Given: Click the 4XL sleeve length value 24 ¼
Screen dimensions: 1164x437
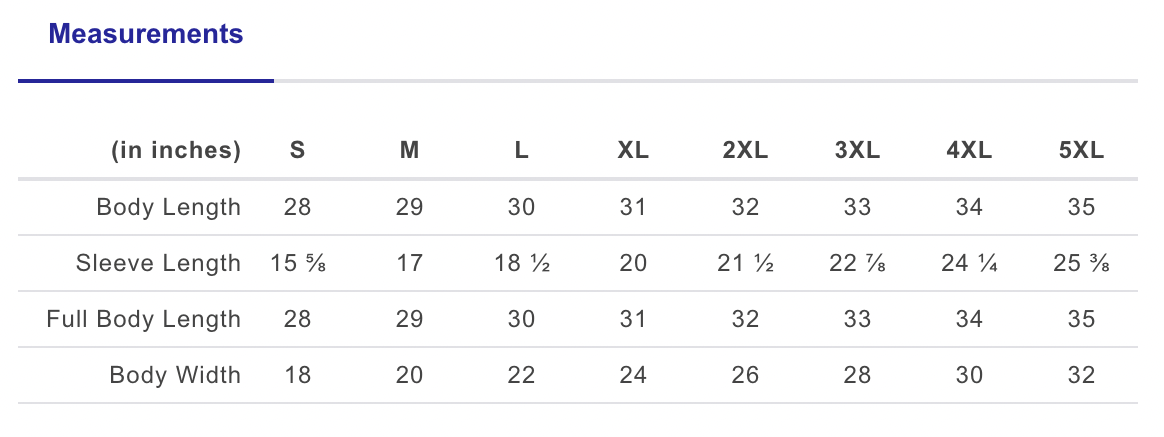Looking at the screenshot, I should point(969,264).
